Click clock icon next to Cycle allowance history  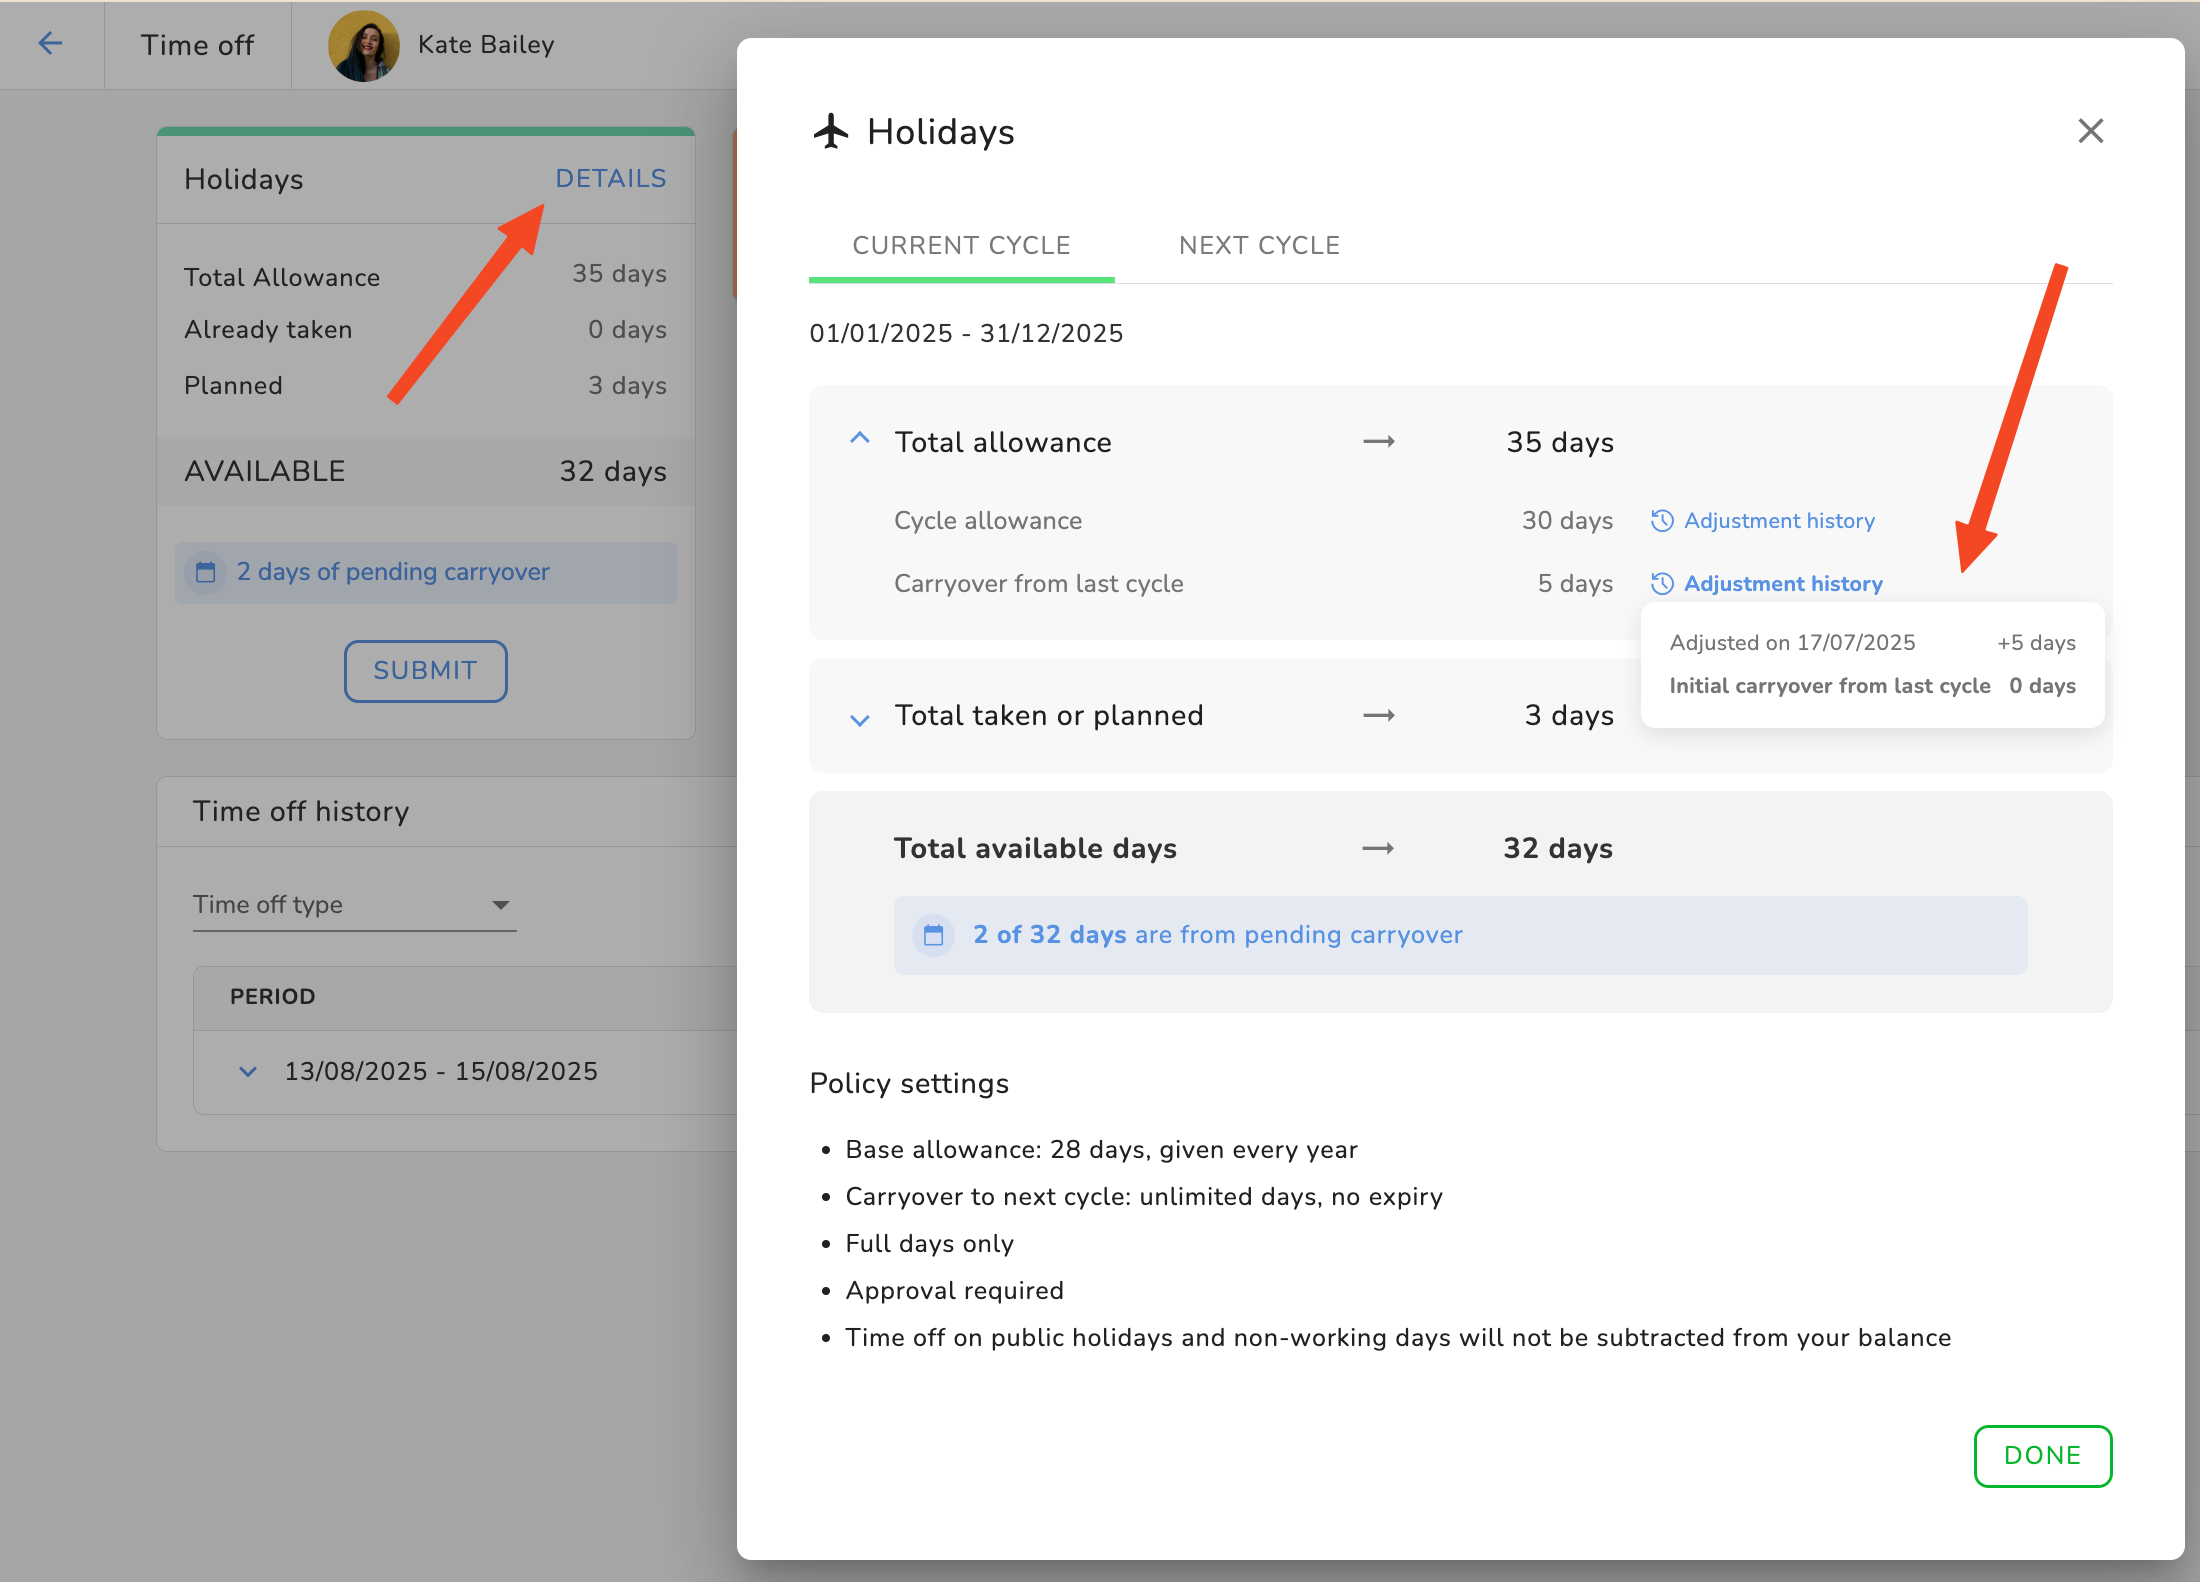tap(1661, 521)
